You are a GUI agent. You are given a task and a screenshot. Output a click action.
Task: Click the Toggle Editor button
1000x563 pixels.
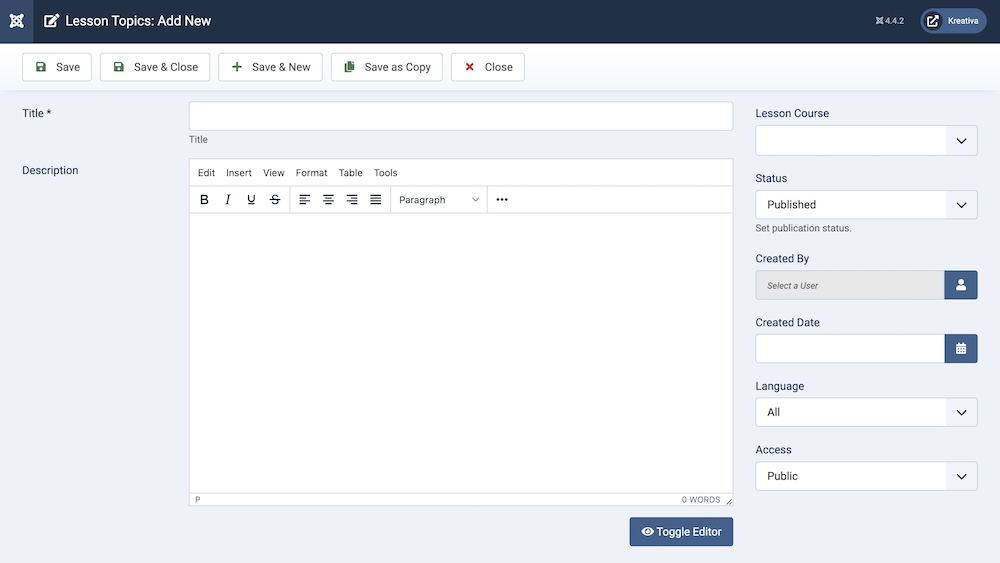(681, 532)
